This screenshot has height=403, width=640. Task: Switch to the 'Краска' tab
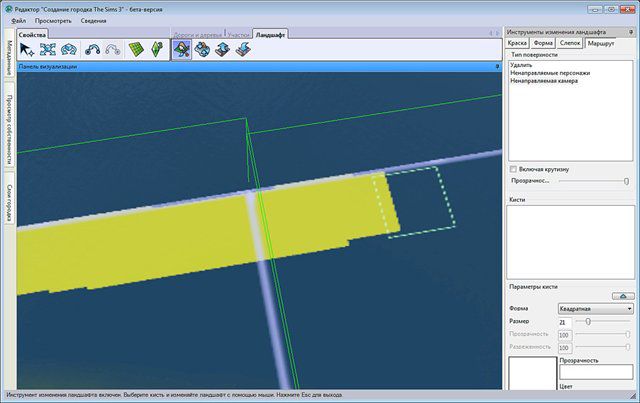(517, 44)
